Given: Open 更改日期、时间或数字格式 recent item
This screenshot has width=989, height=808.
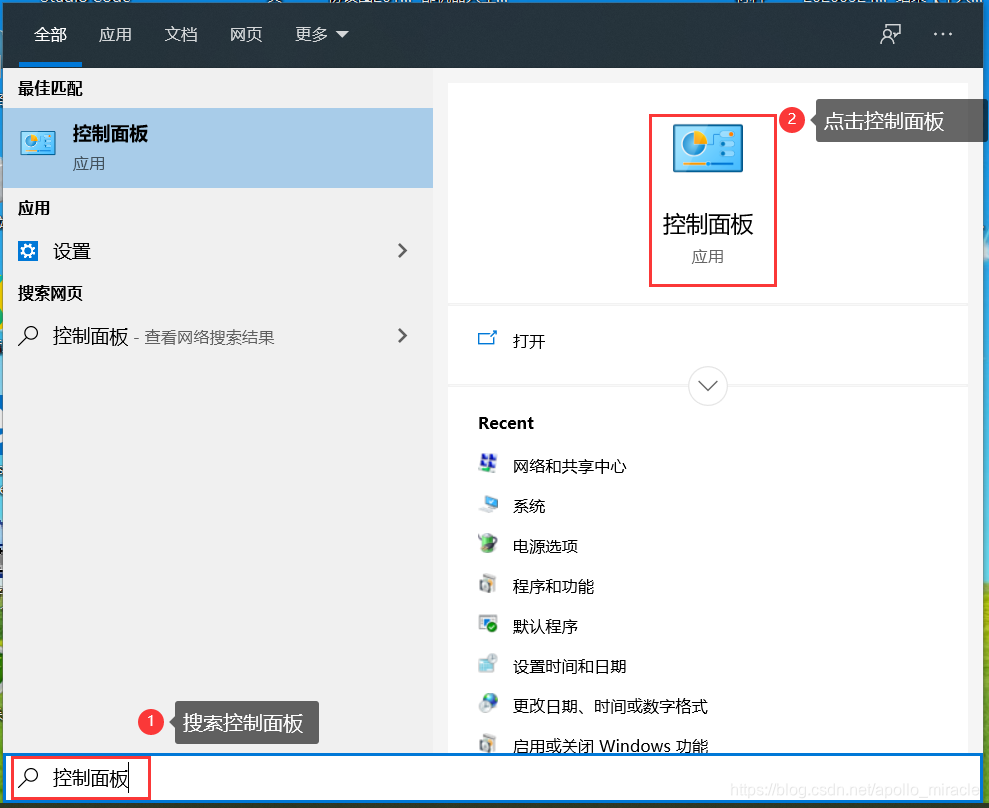Looking at the screenshot, I should pyautogui.click(x=610, y=706).
